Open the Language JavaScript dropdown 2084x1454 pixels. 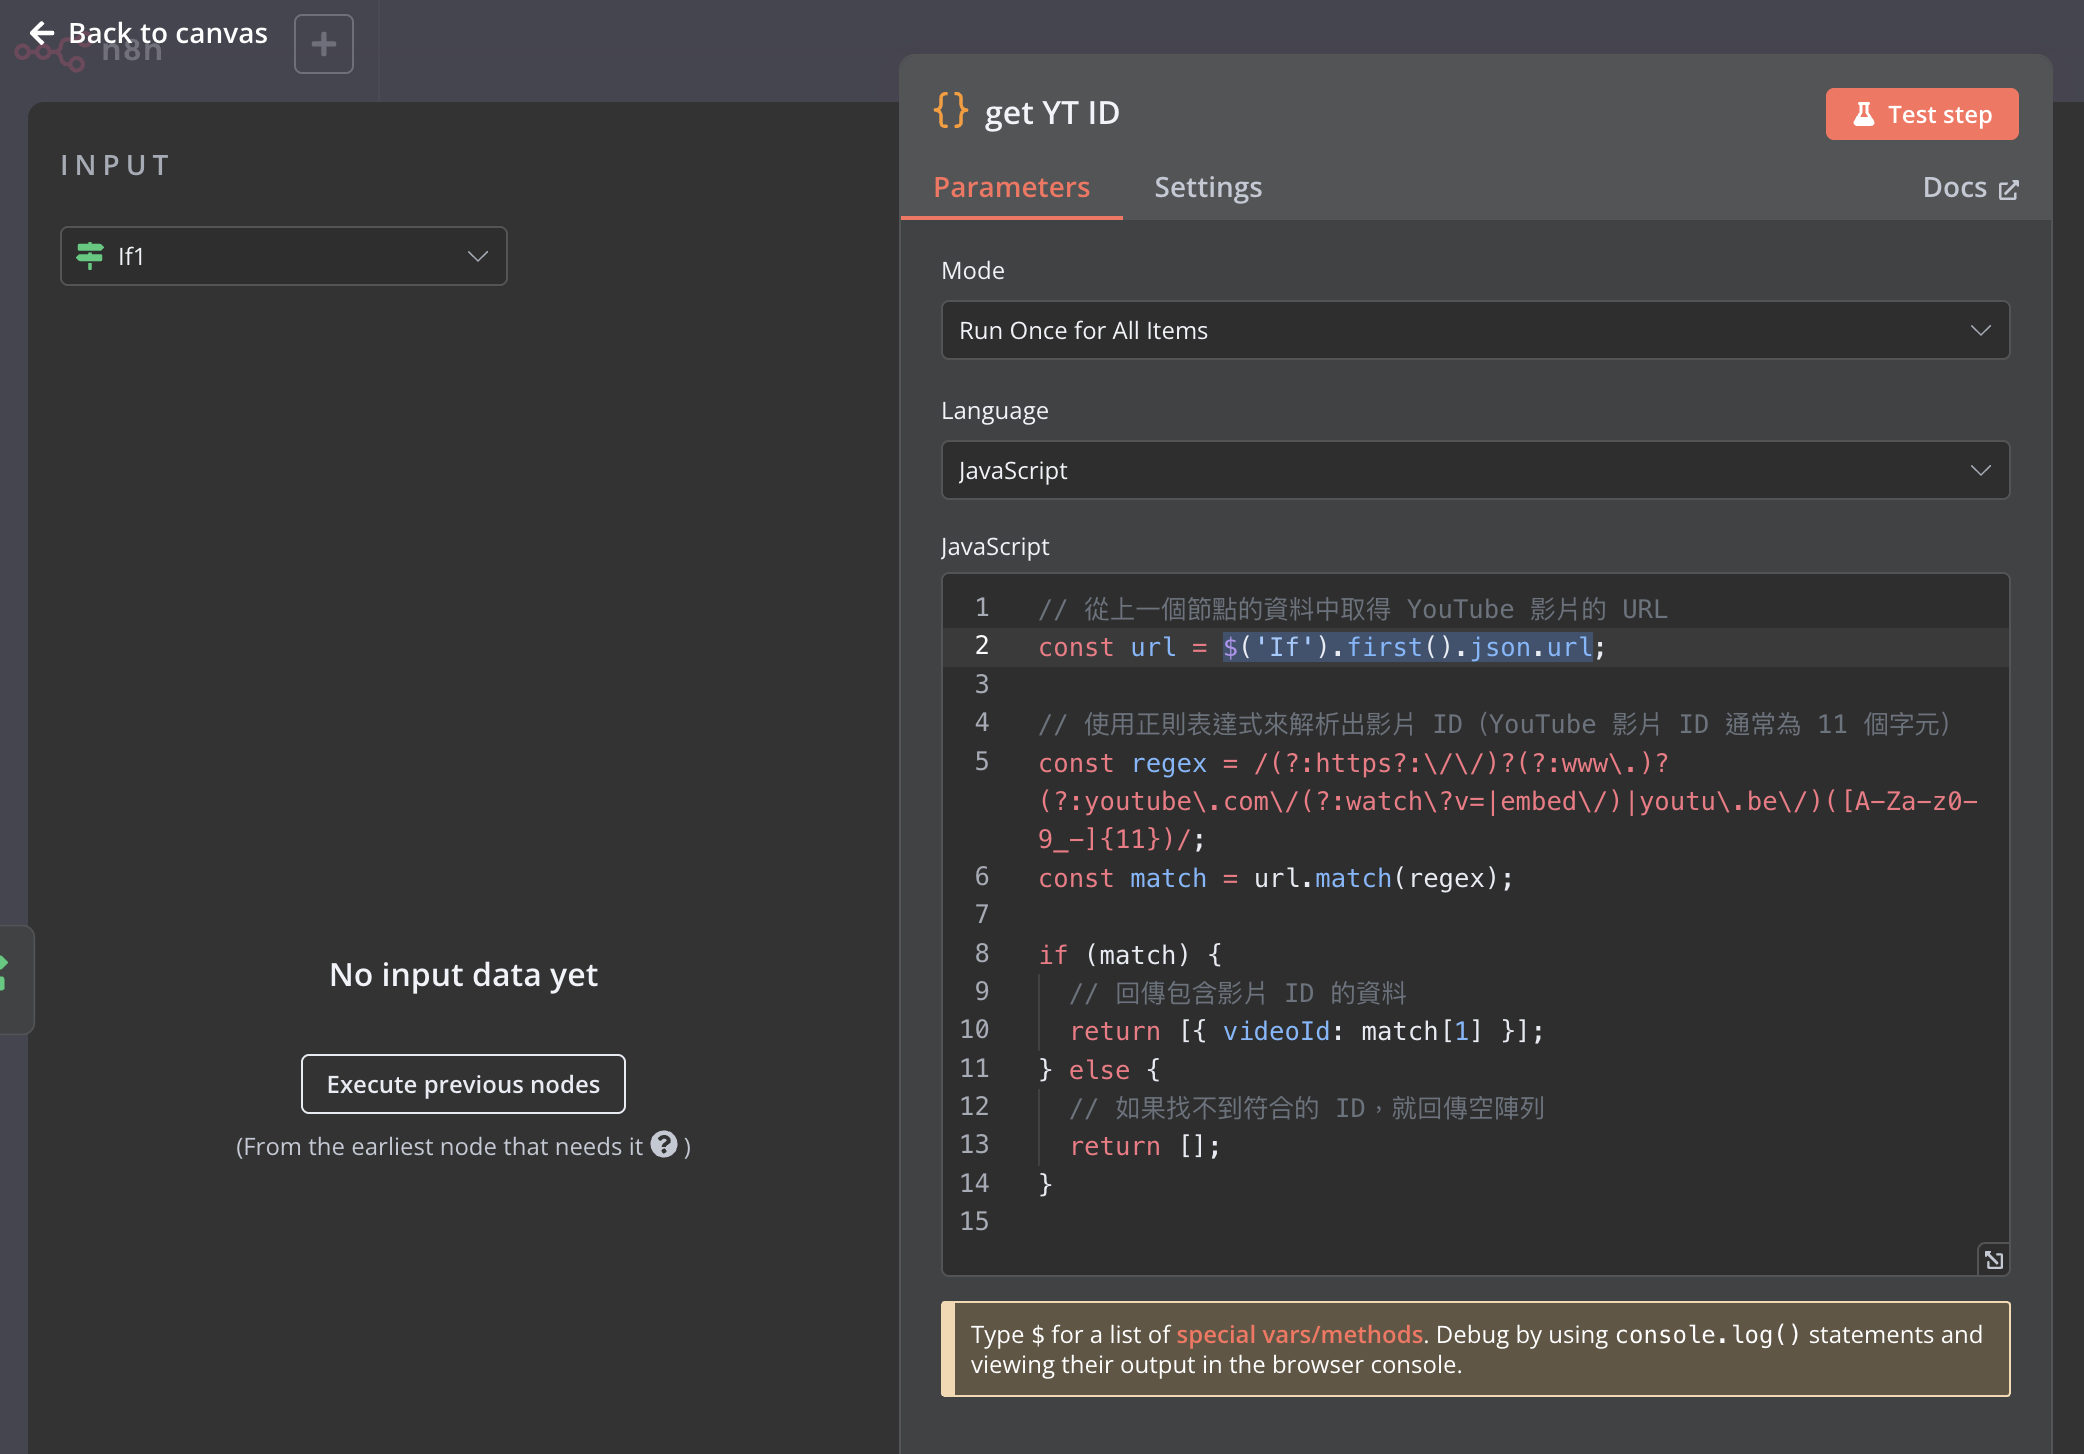[1475, 470]
